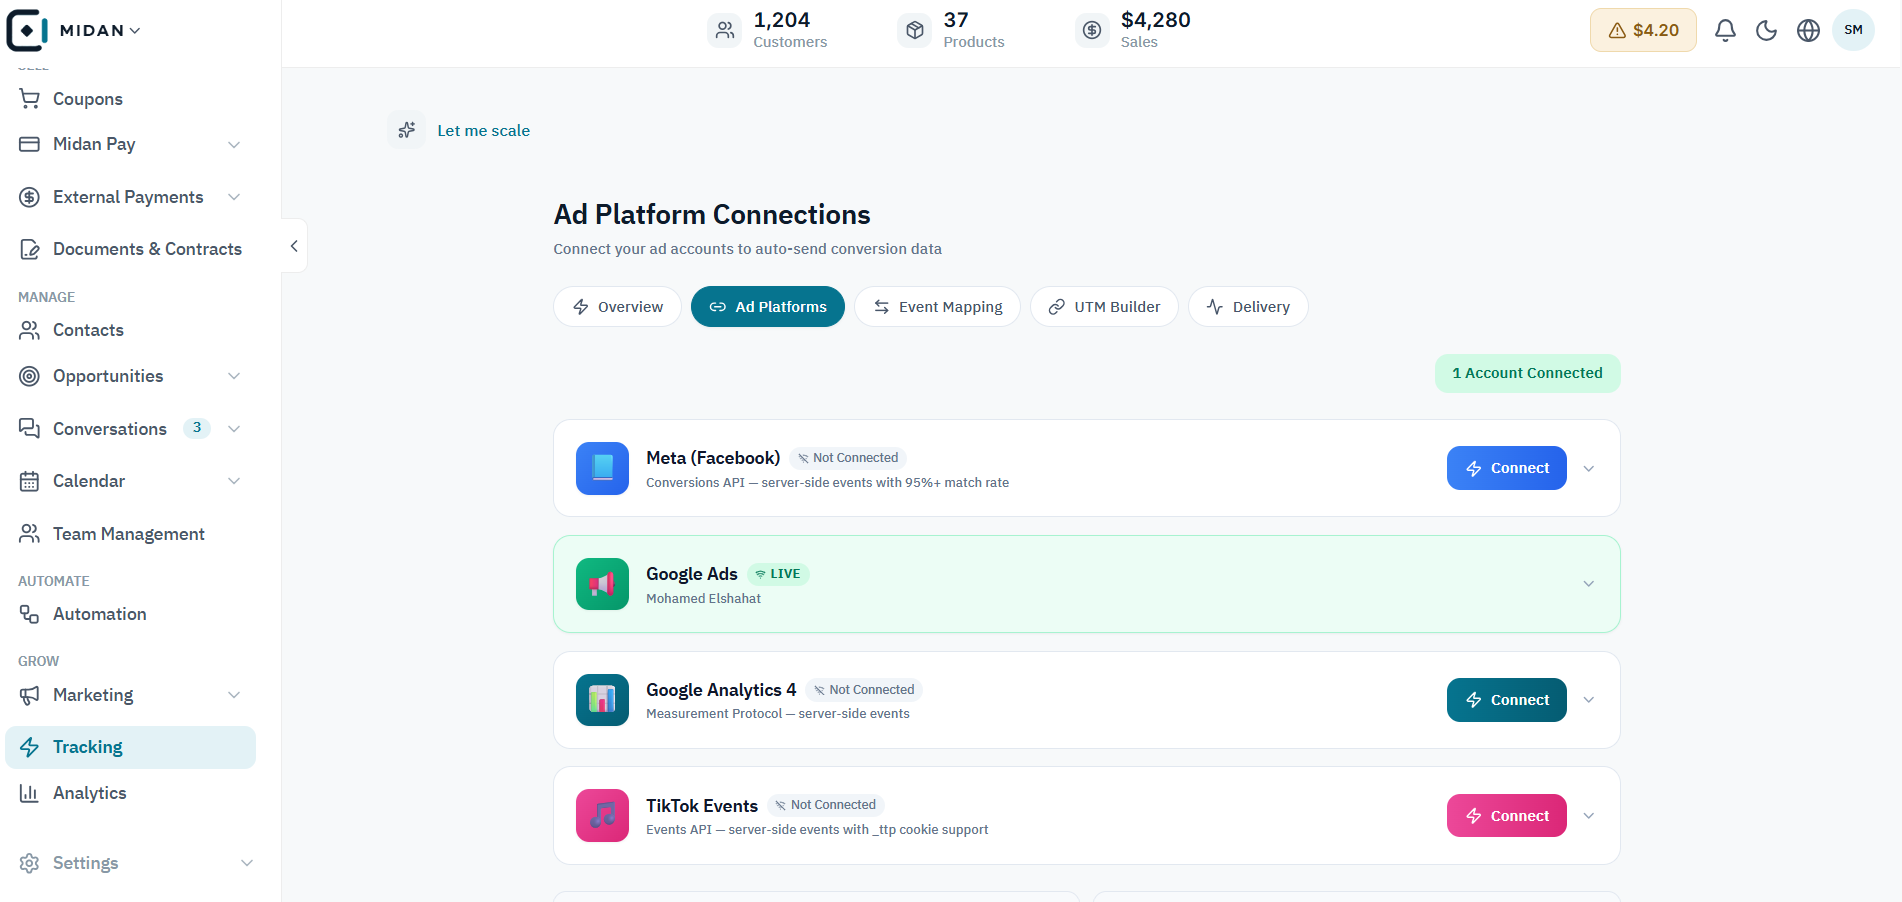Toggle dark mode moon icon
1902x902 pixels.
point(1767,31)
